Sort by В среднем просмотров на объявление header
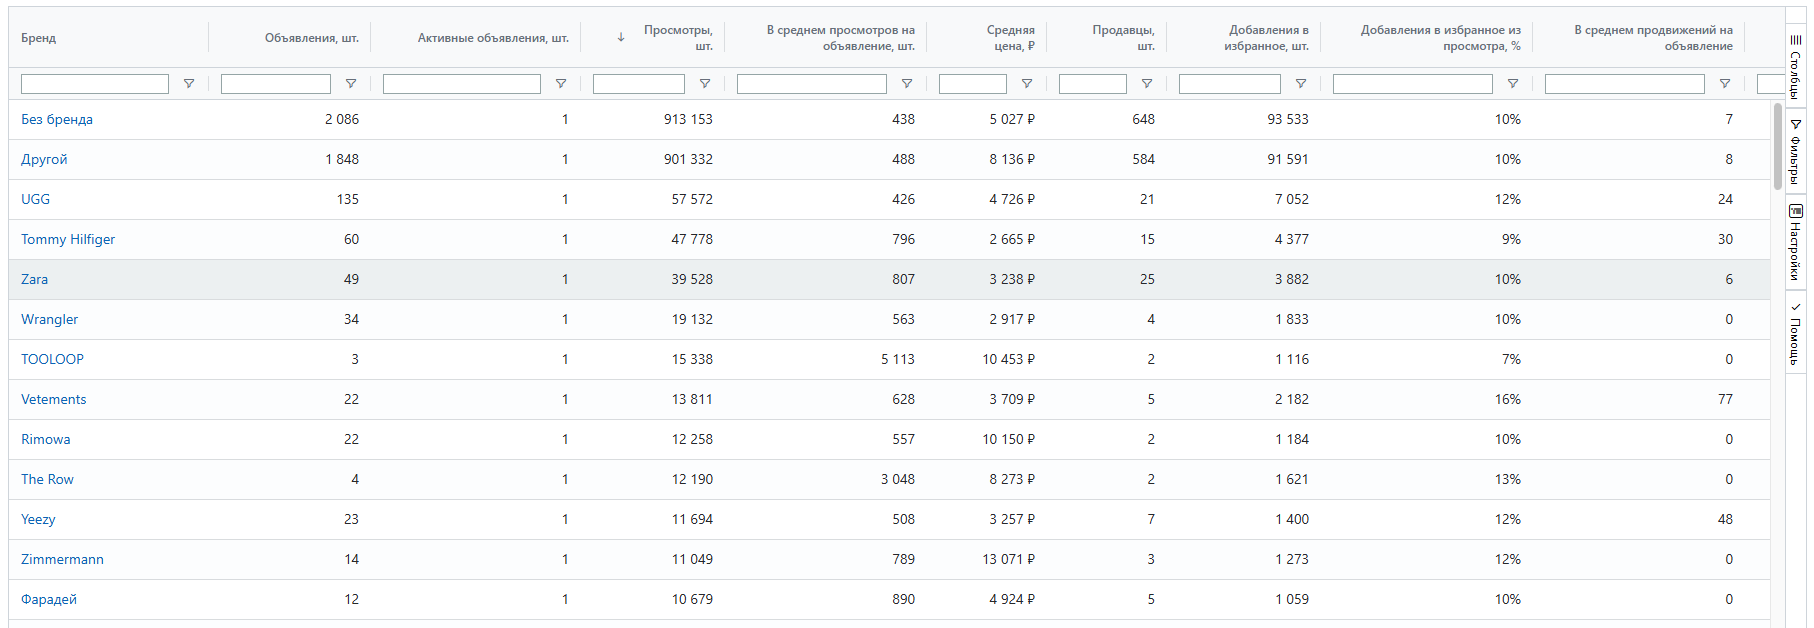Screen dimensions: 1814x628 coord(841,38)
